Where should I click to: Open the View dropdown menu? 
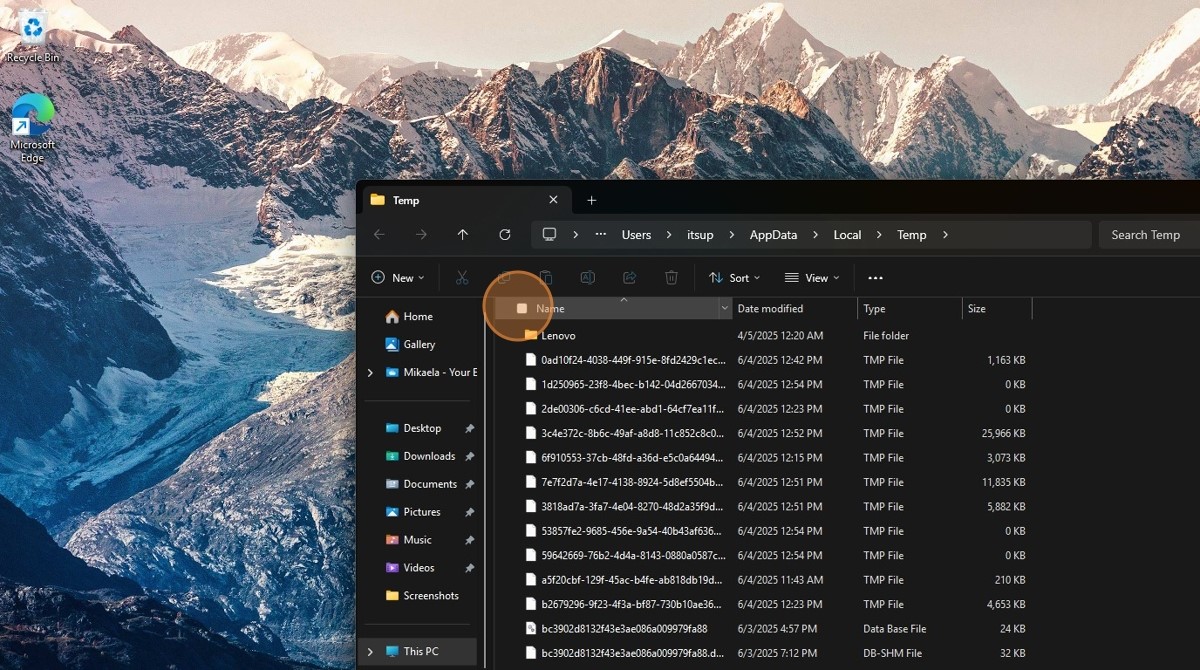812,278
